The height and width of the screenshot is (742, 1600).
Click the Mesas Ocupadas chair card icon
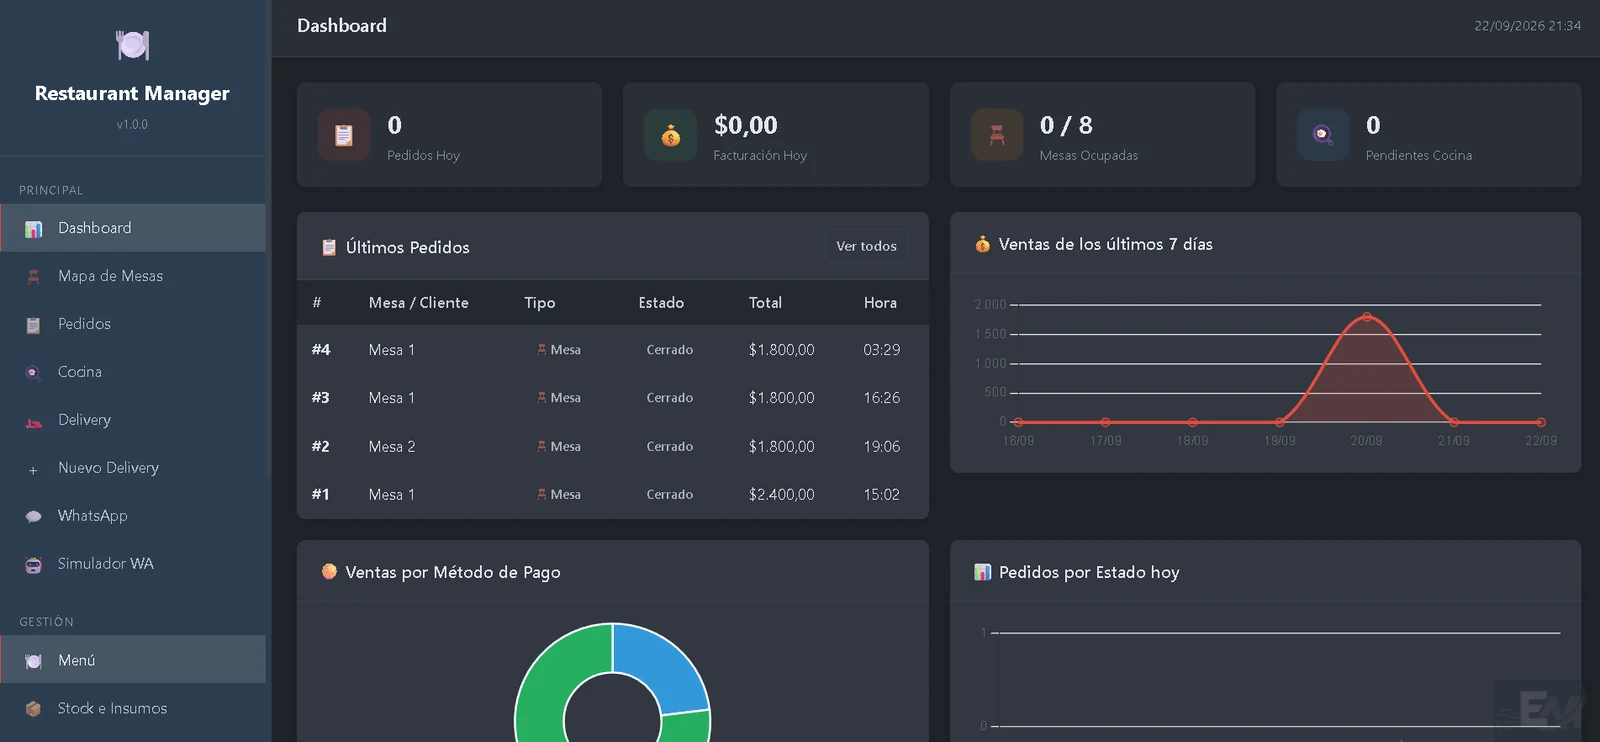click(997, 135)
